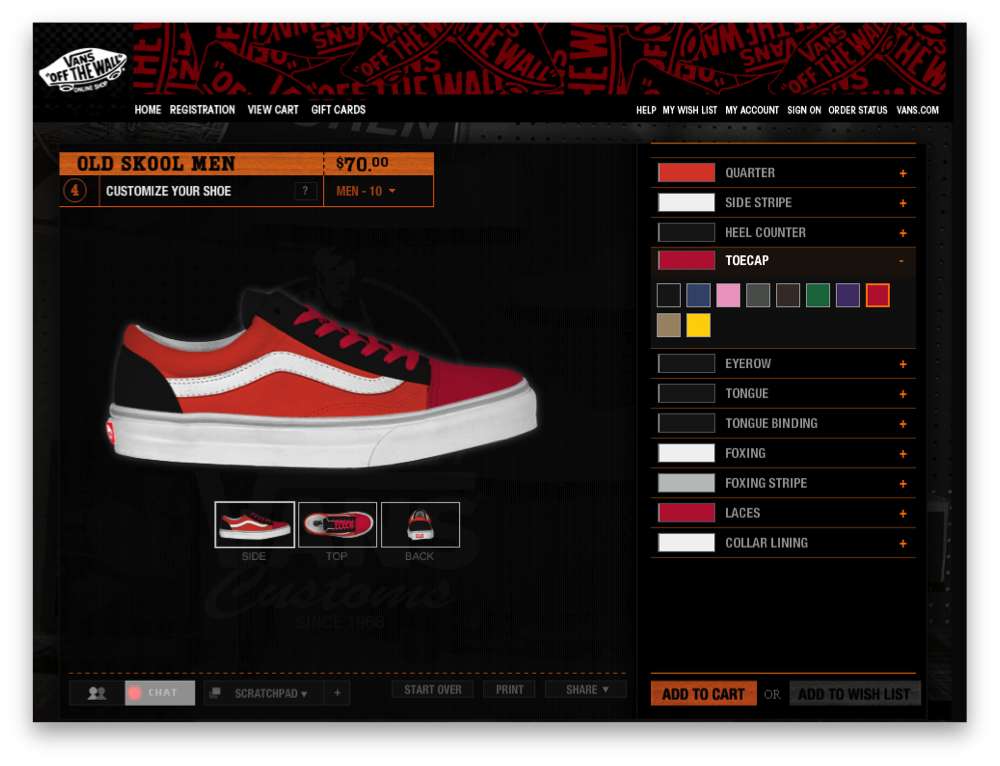
Task: Open the friends icon beside Chat
Action: tap(97, 693)
